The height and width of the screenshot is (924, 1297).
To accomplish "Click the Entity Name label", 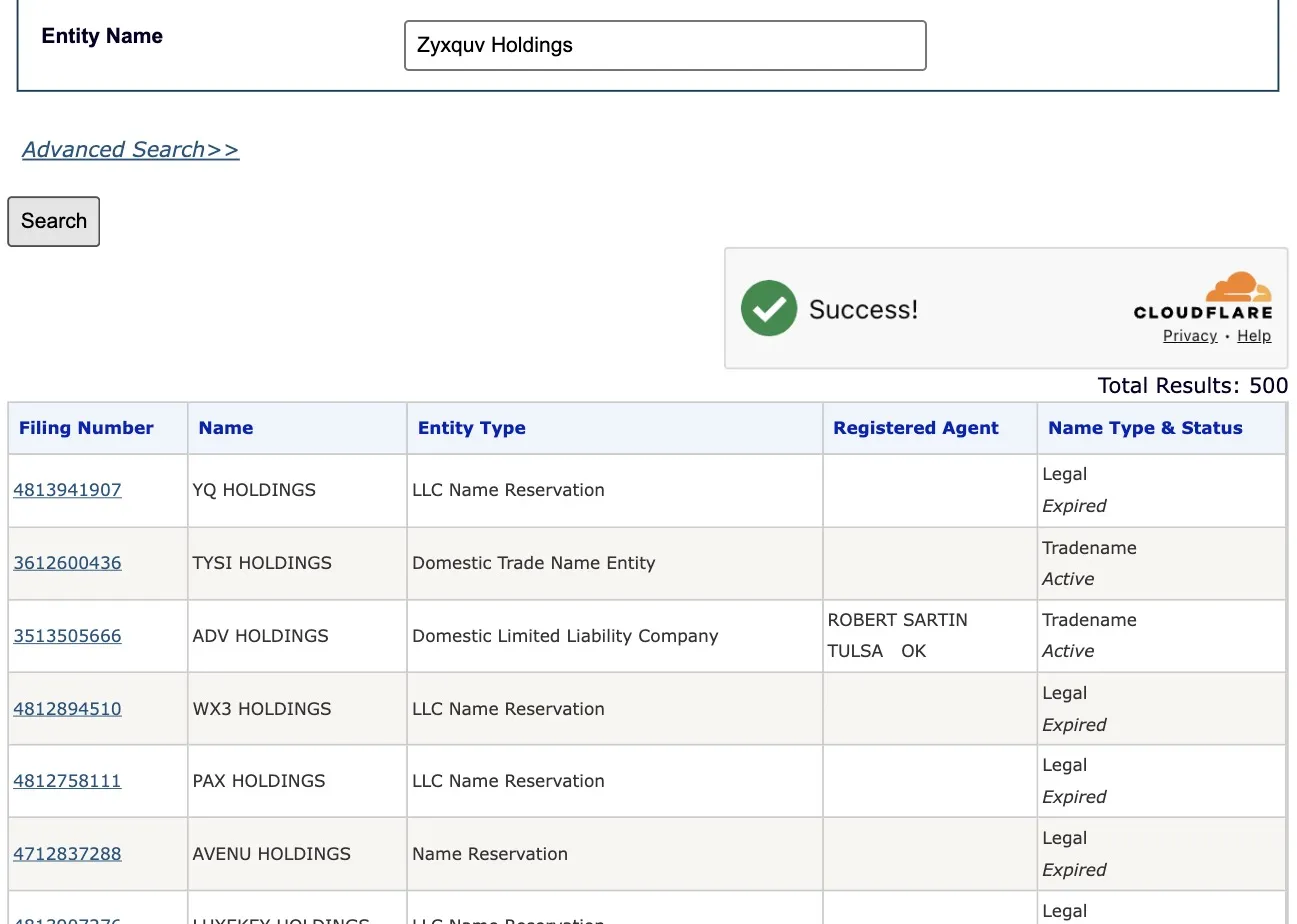I will 102,36.
